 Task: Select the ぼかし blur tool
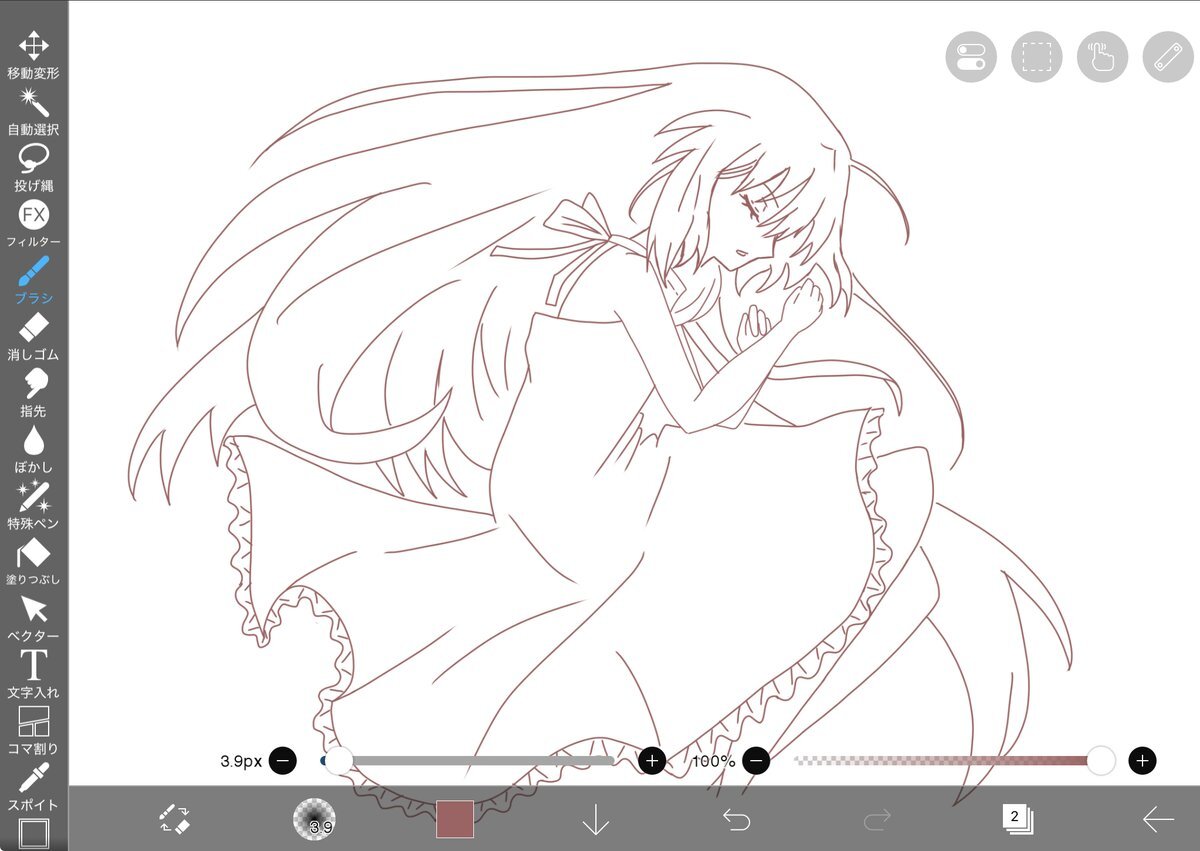click(34, 449)
